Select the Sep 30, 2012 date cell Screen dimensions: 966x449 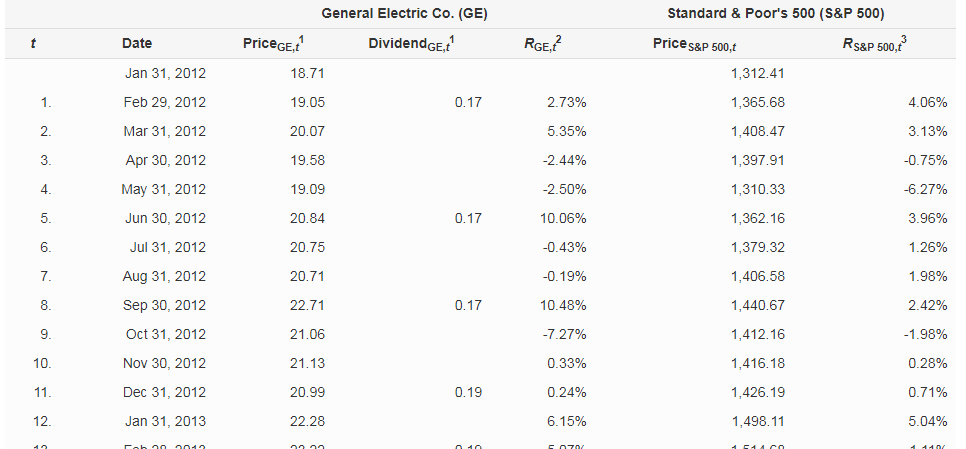tap(164, 305)
